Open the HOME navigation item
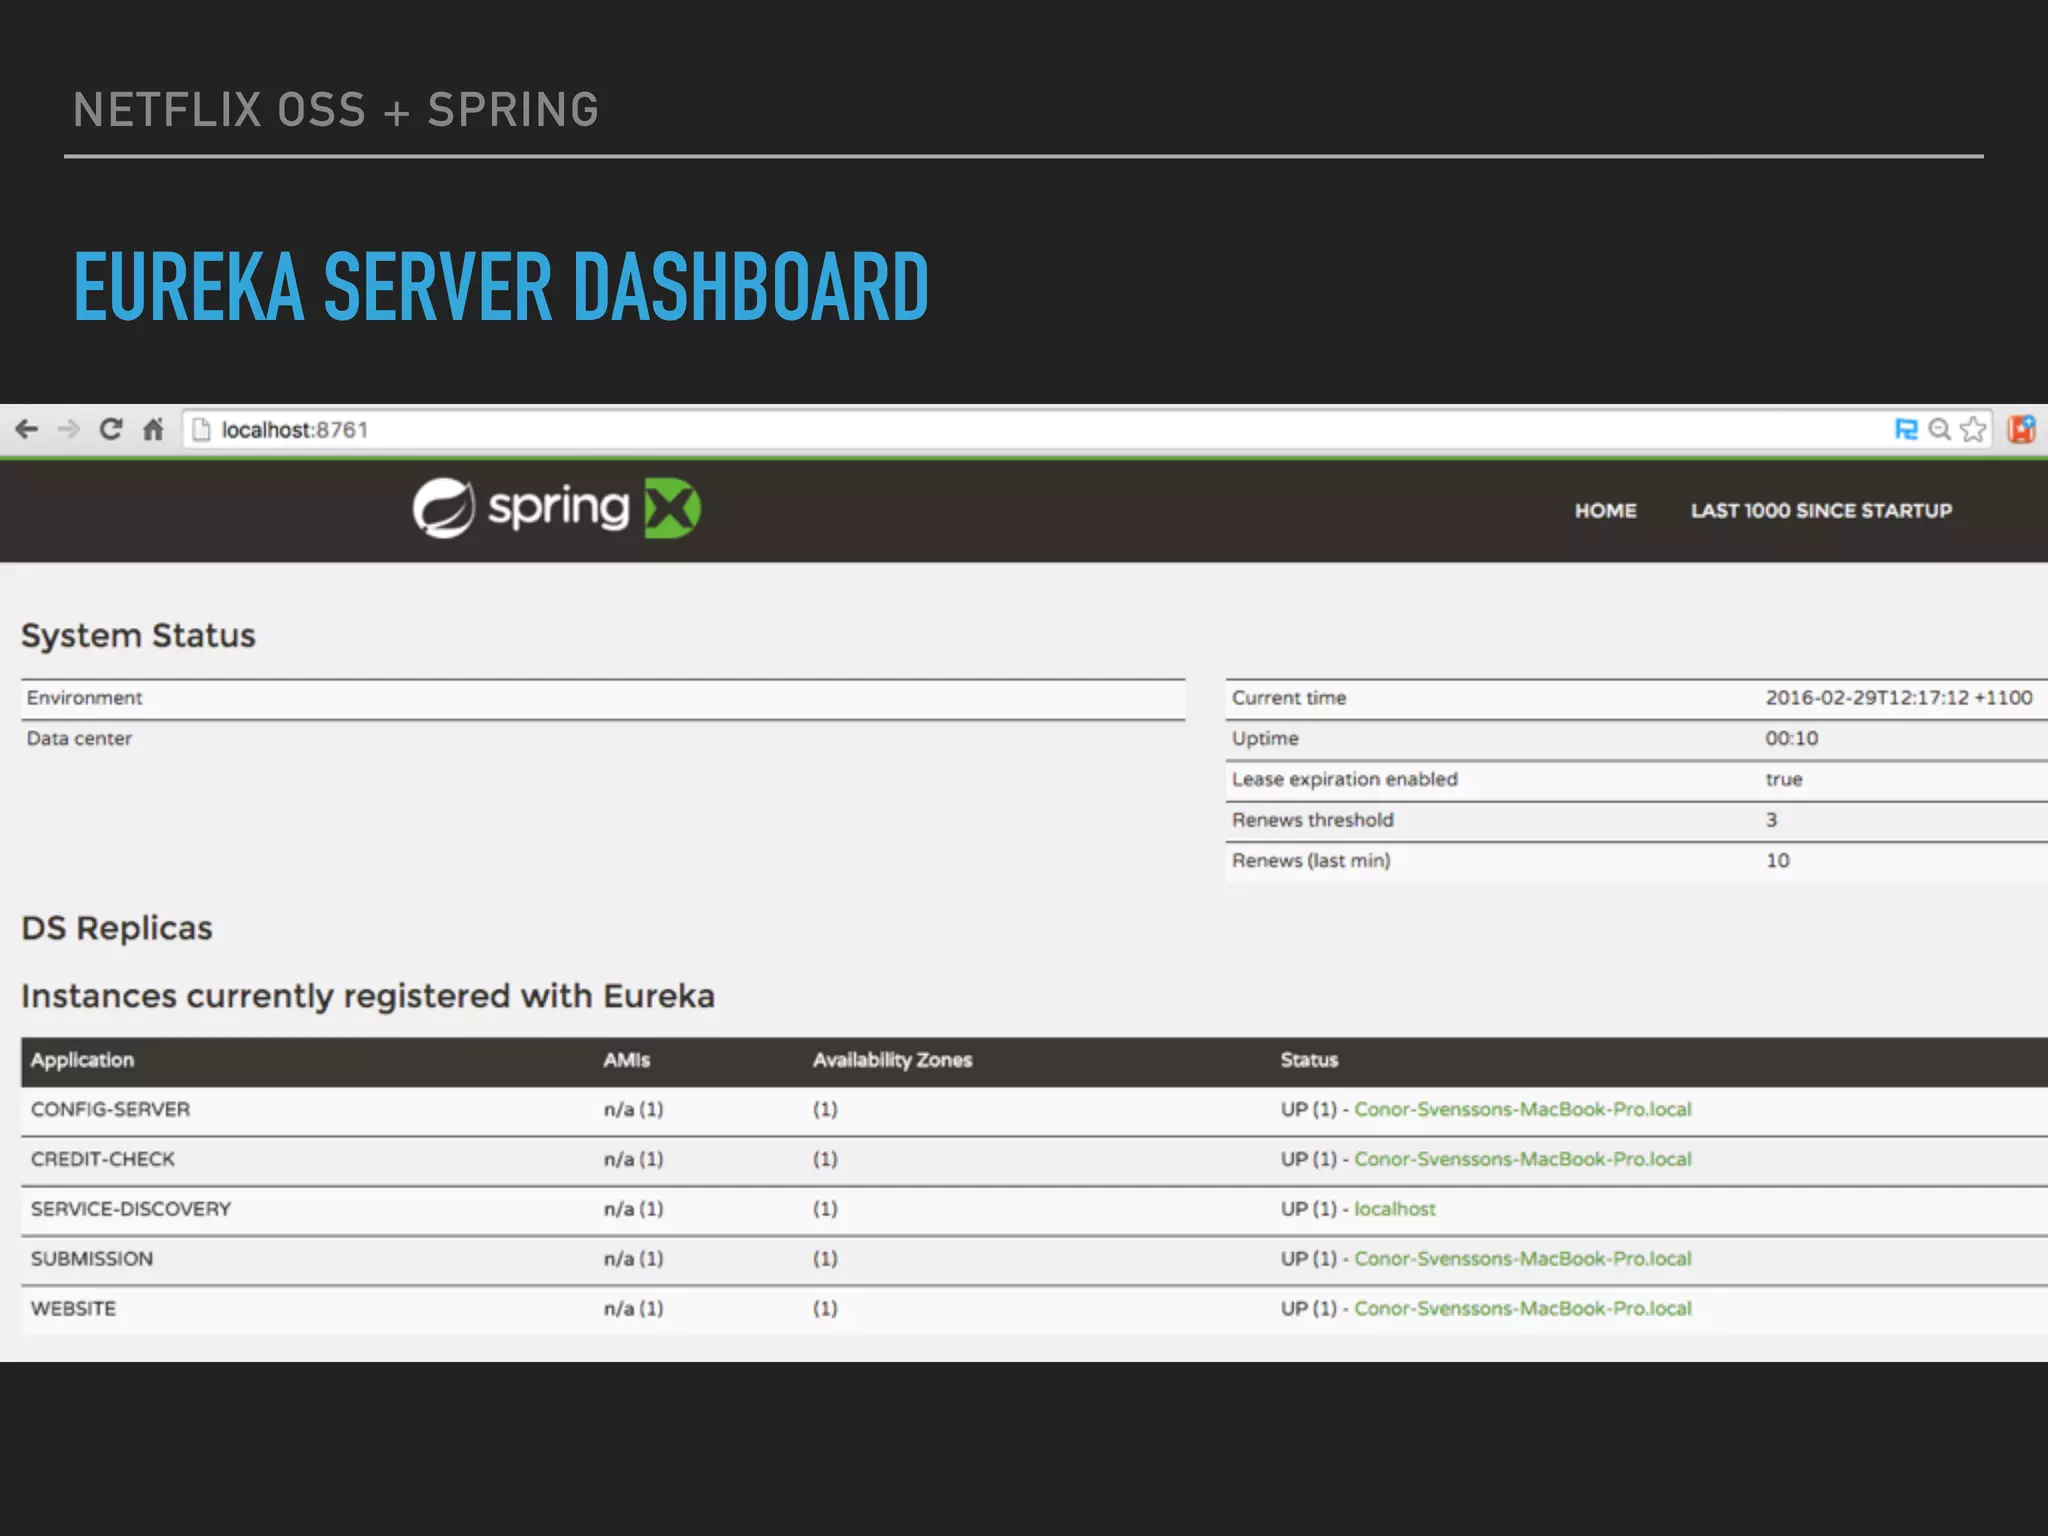The image size is (2048, 1536). [1605, 510]
